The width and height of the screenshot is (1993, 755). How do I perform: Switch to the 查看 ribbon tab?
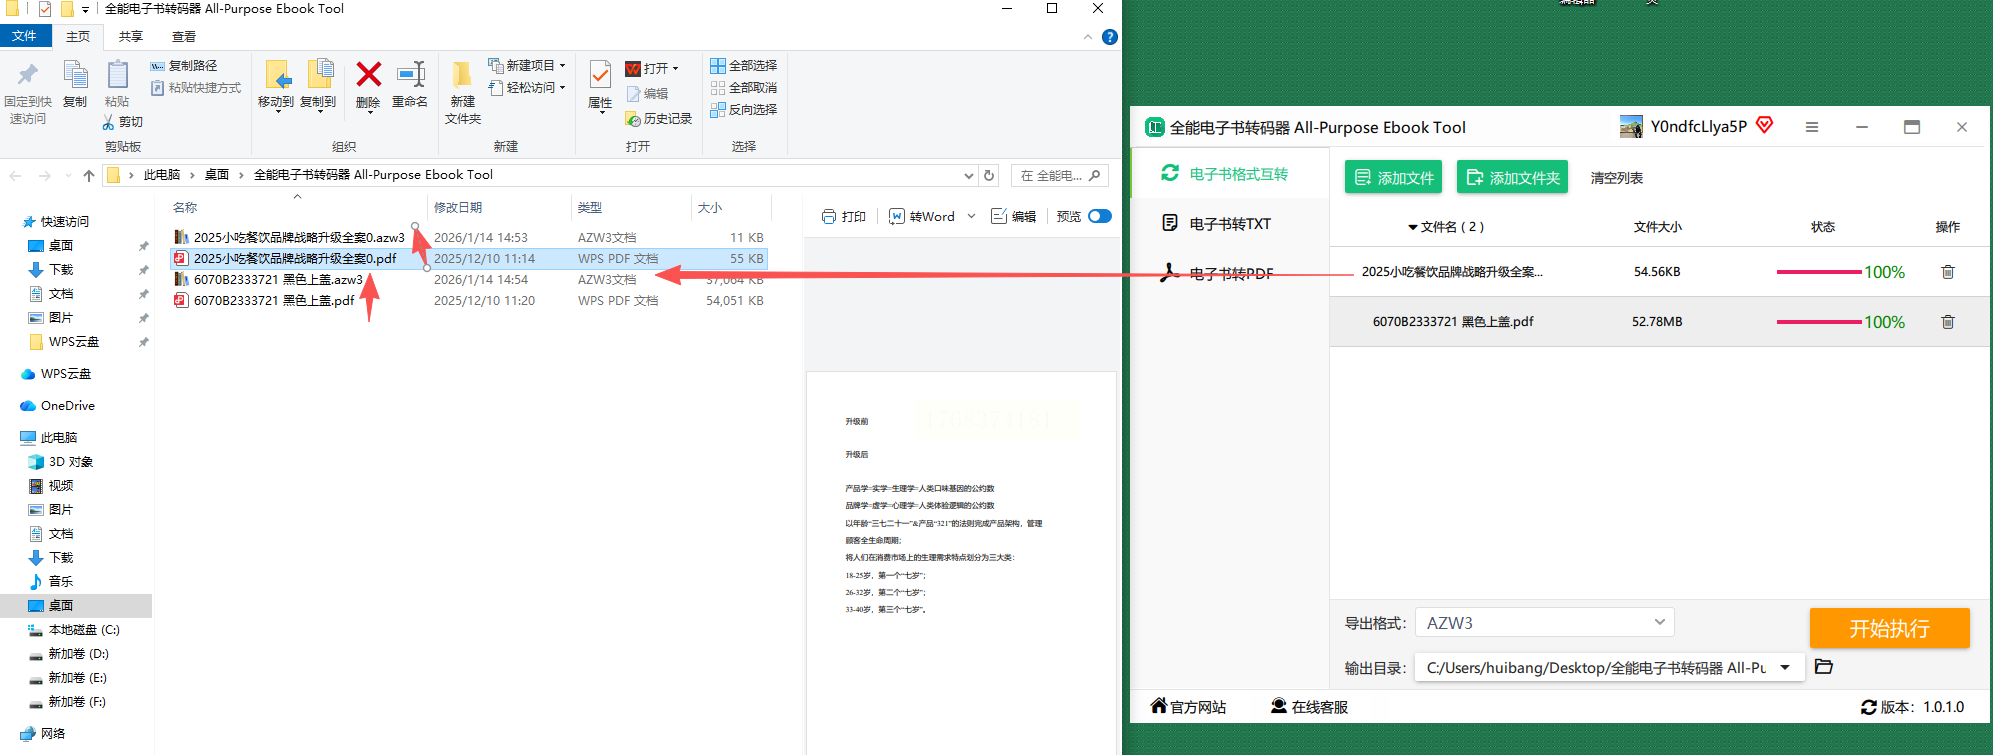(184, 37)
